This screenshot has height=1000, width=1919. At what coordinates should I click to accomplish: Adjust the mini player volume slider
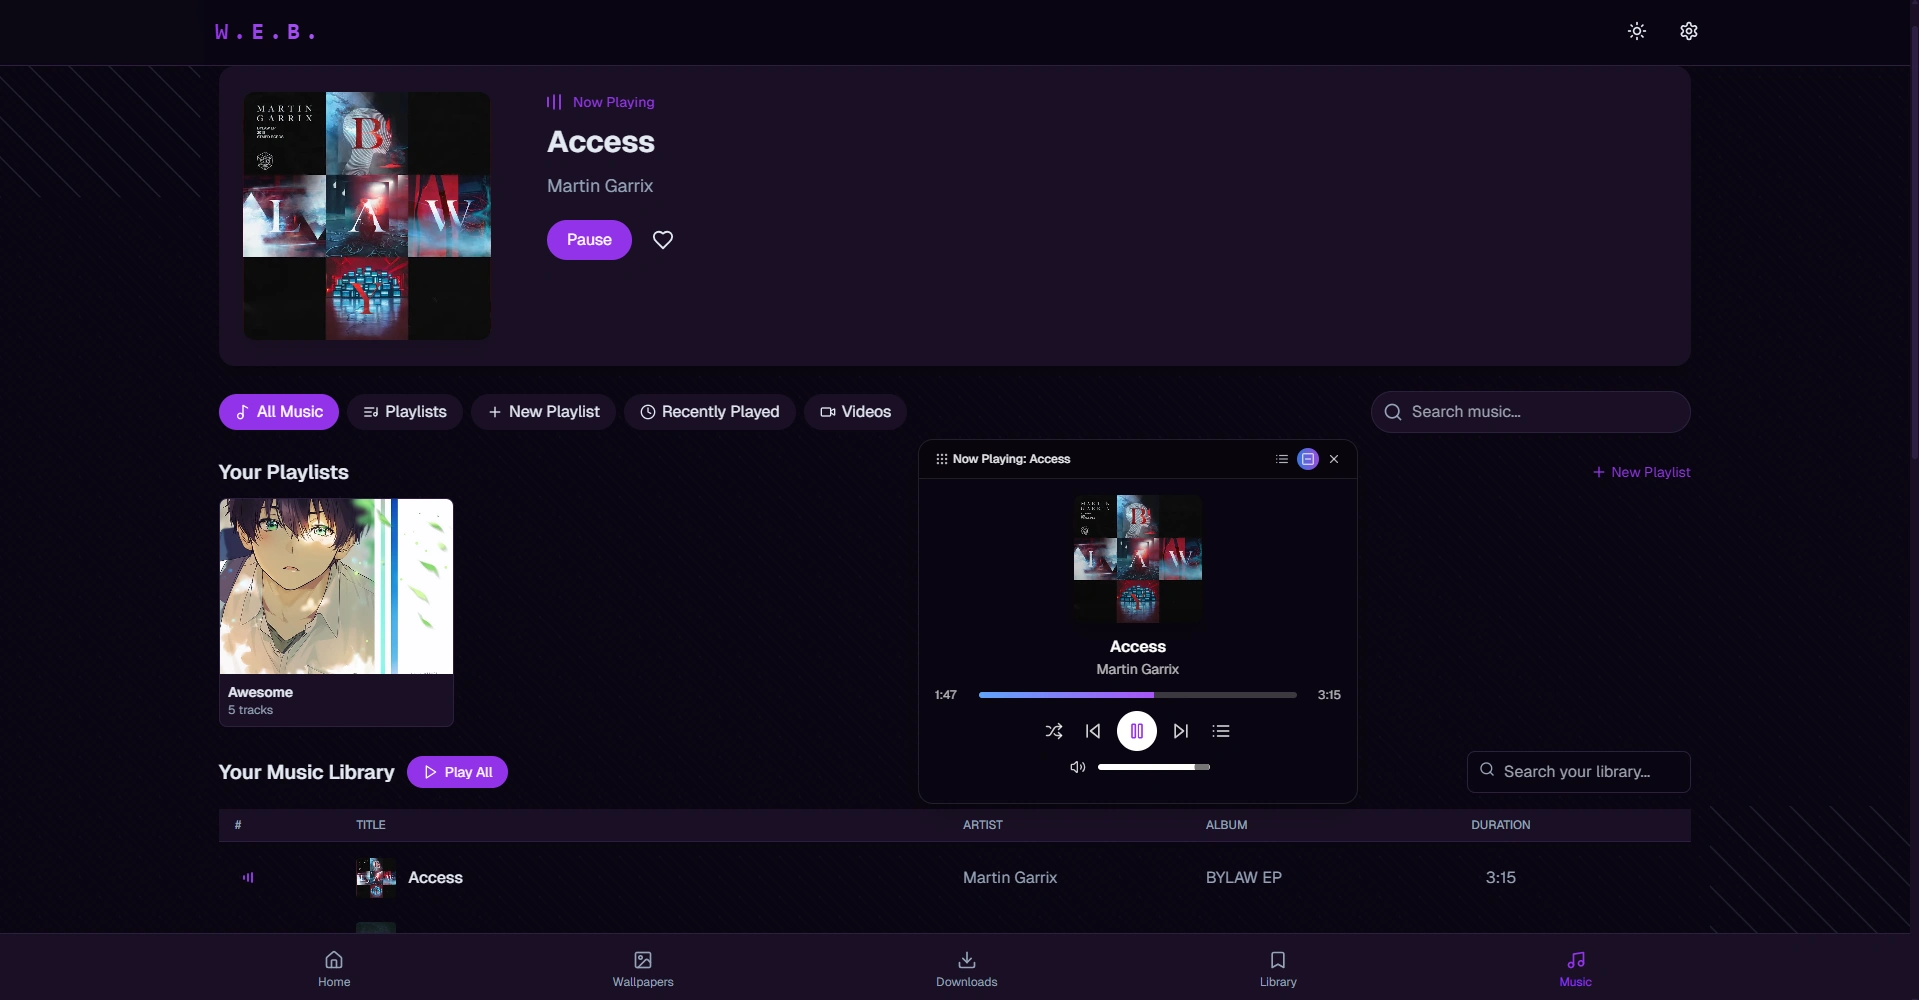click(x=1154, y=767)
